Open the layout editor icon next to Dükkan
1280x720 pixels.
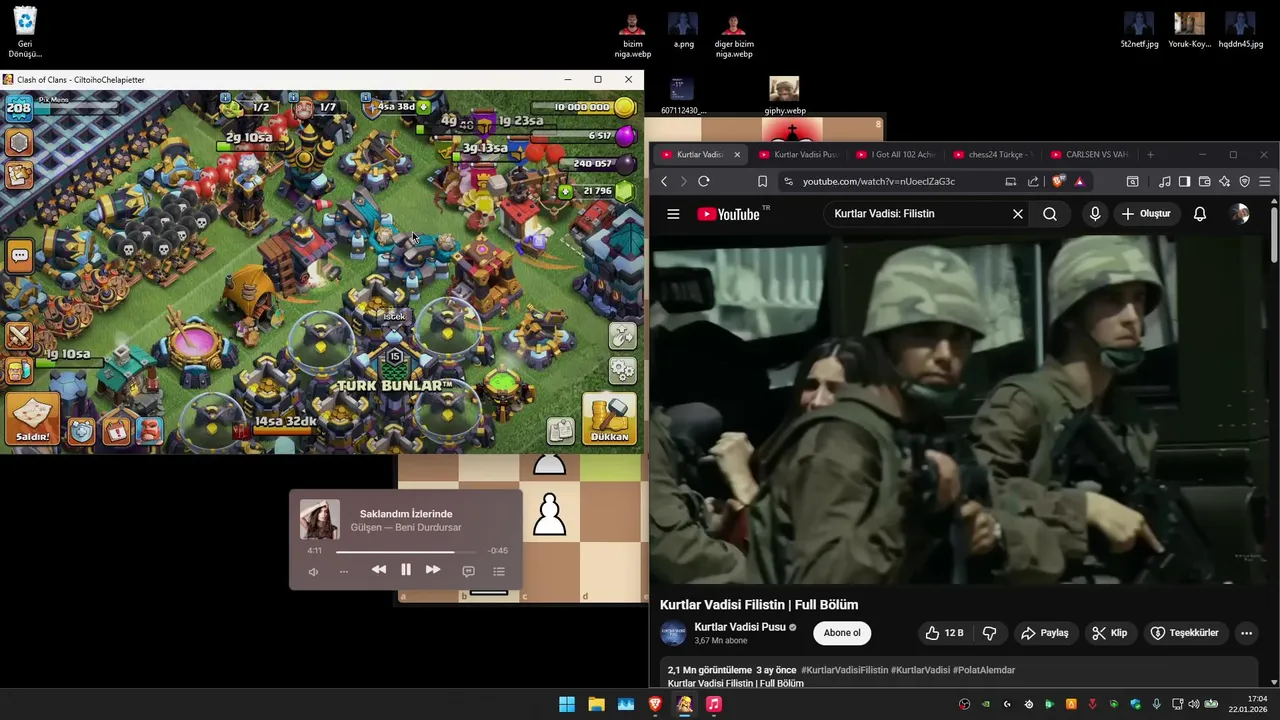pos(561,431)
